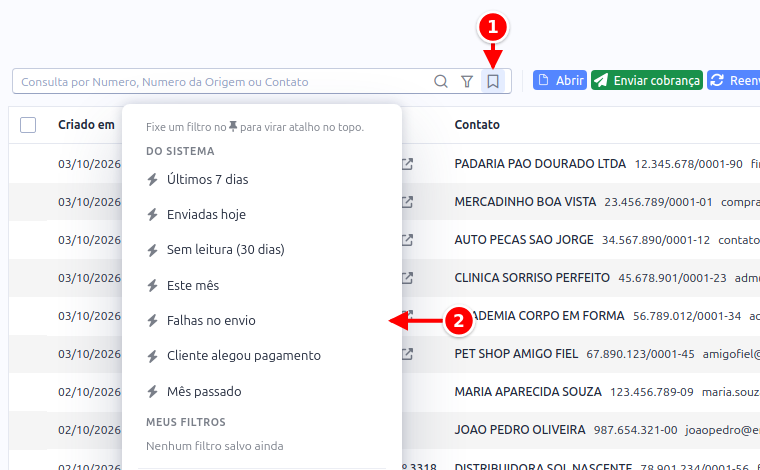This screenshot has height=470, width=760.
Task: Open external link icon in CLINICA SORRISO PERFEITO row
Action: click(407, 278)
